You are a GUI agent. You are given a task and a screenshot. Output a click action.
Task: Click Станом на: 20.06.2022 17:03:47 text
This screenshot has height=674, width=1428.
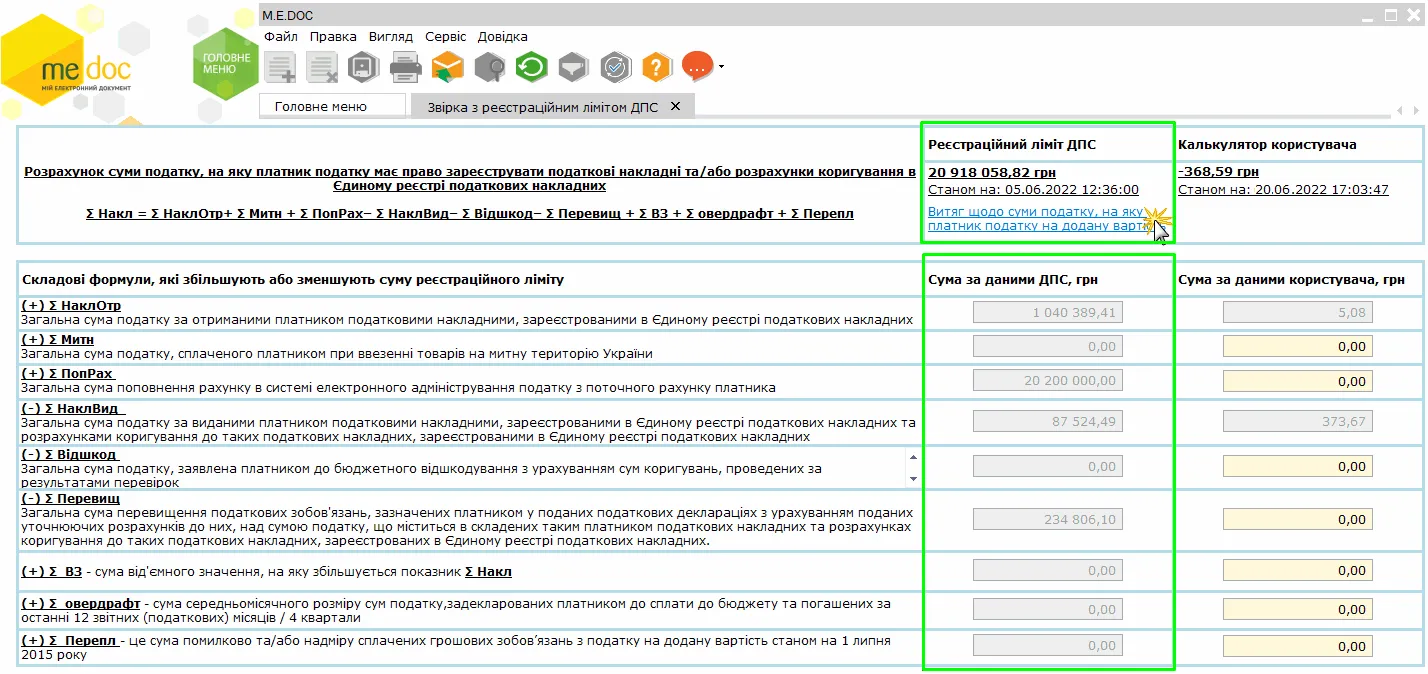click(x=1283, y=189)
